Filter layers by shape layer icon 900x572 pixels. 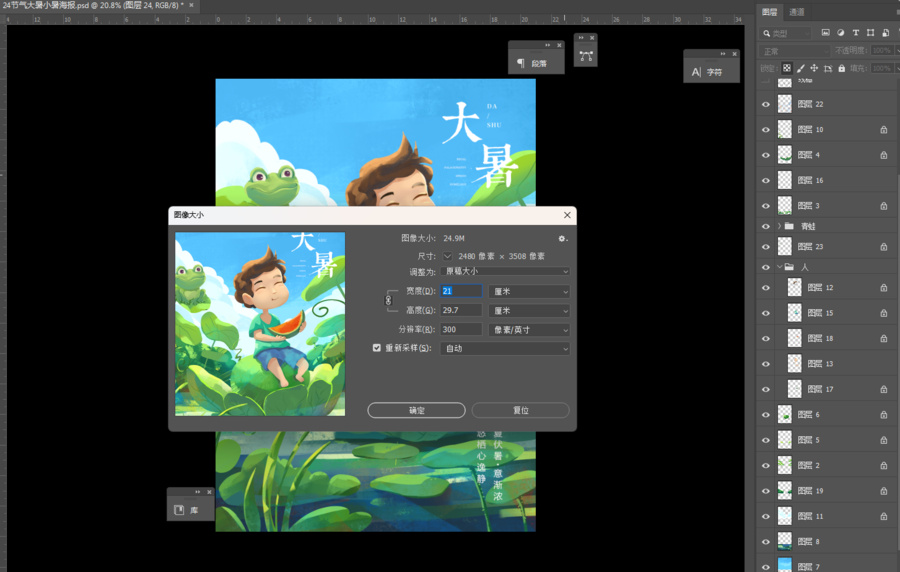pyautogui.click(x=870, y=33)
